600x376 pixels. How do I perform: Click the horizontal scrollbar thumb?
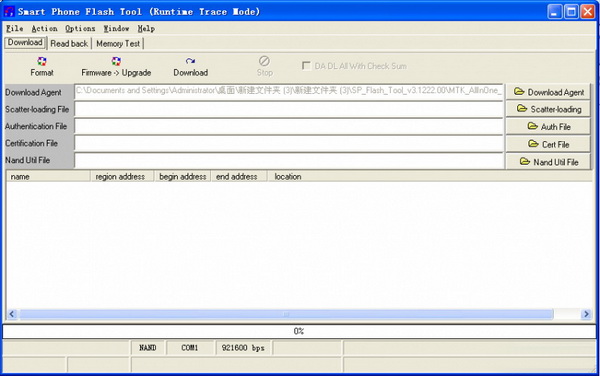pyautogui.click(x=286, y=314)
